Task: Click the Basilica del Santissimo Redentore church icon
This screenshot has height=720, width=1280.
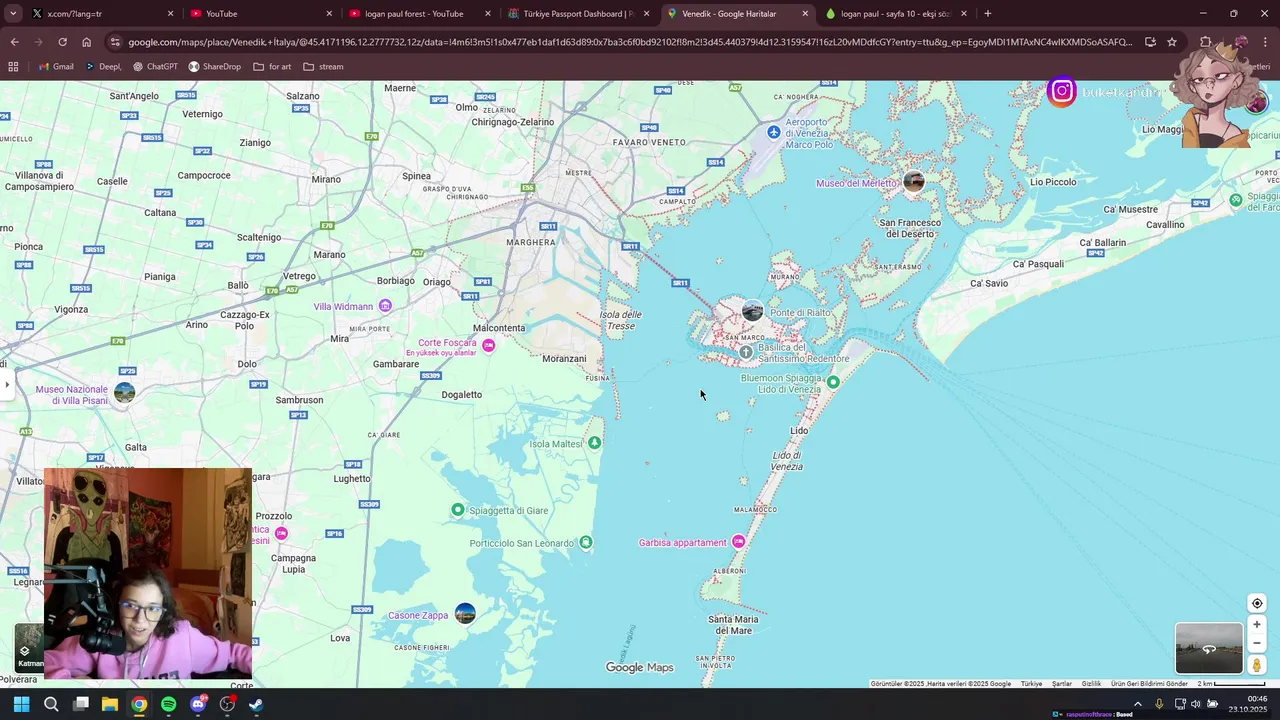Action: point(746,352)
